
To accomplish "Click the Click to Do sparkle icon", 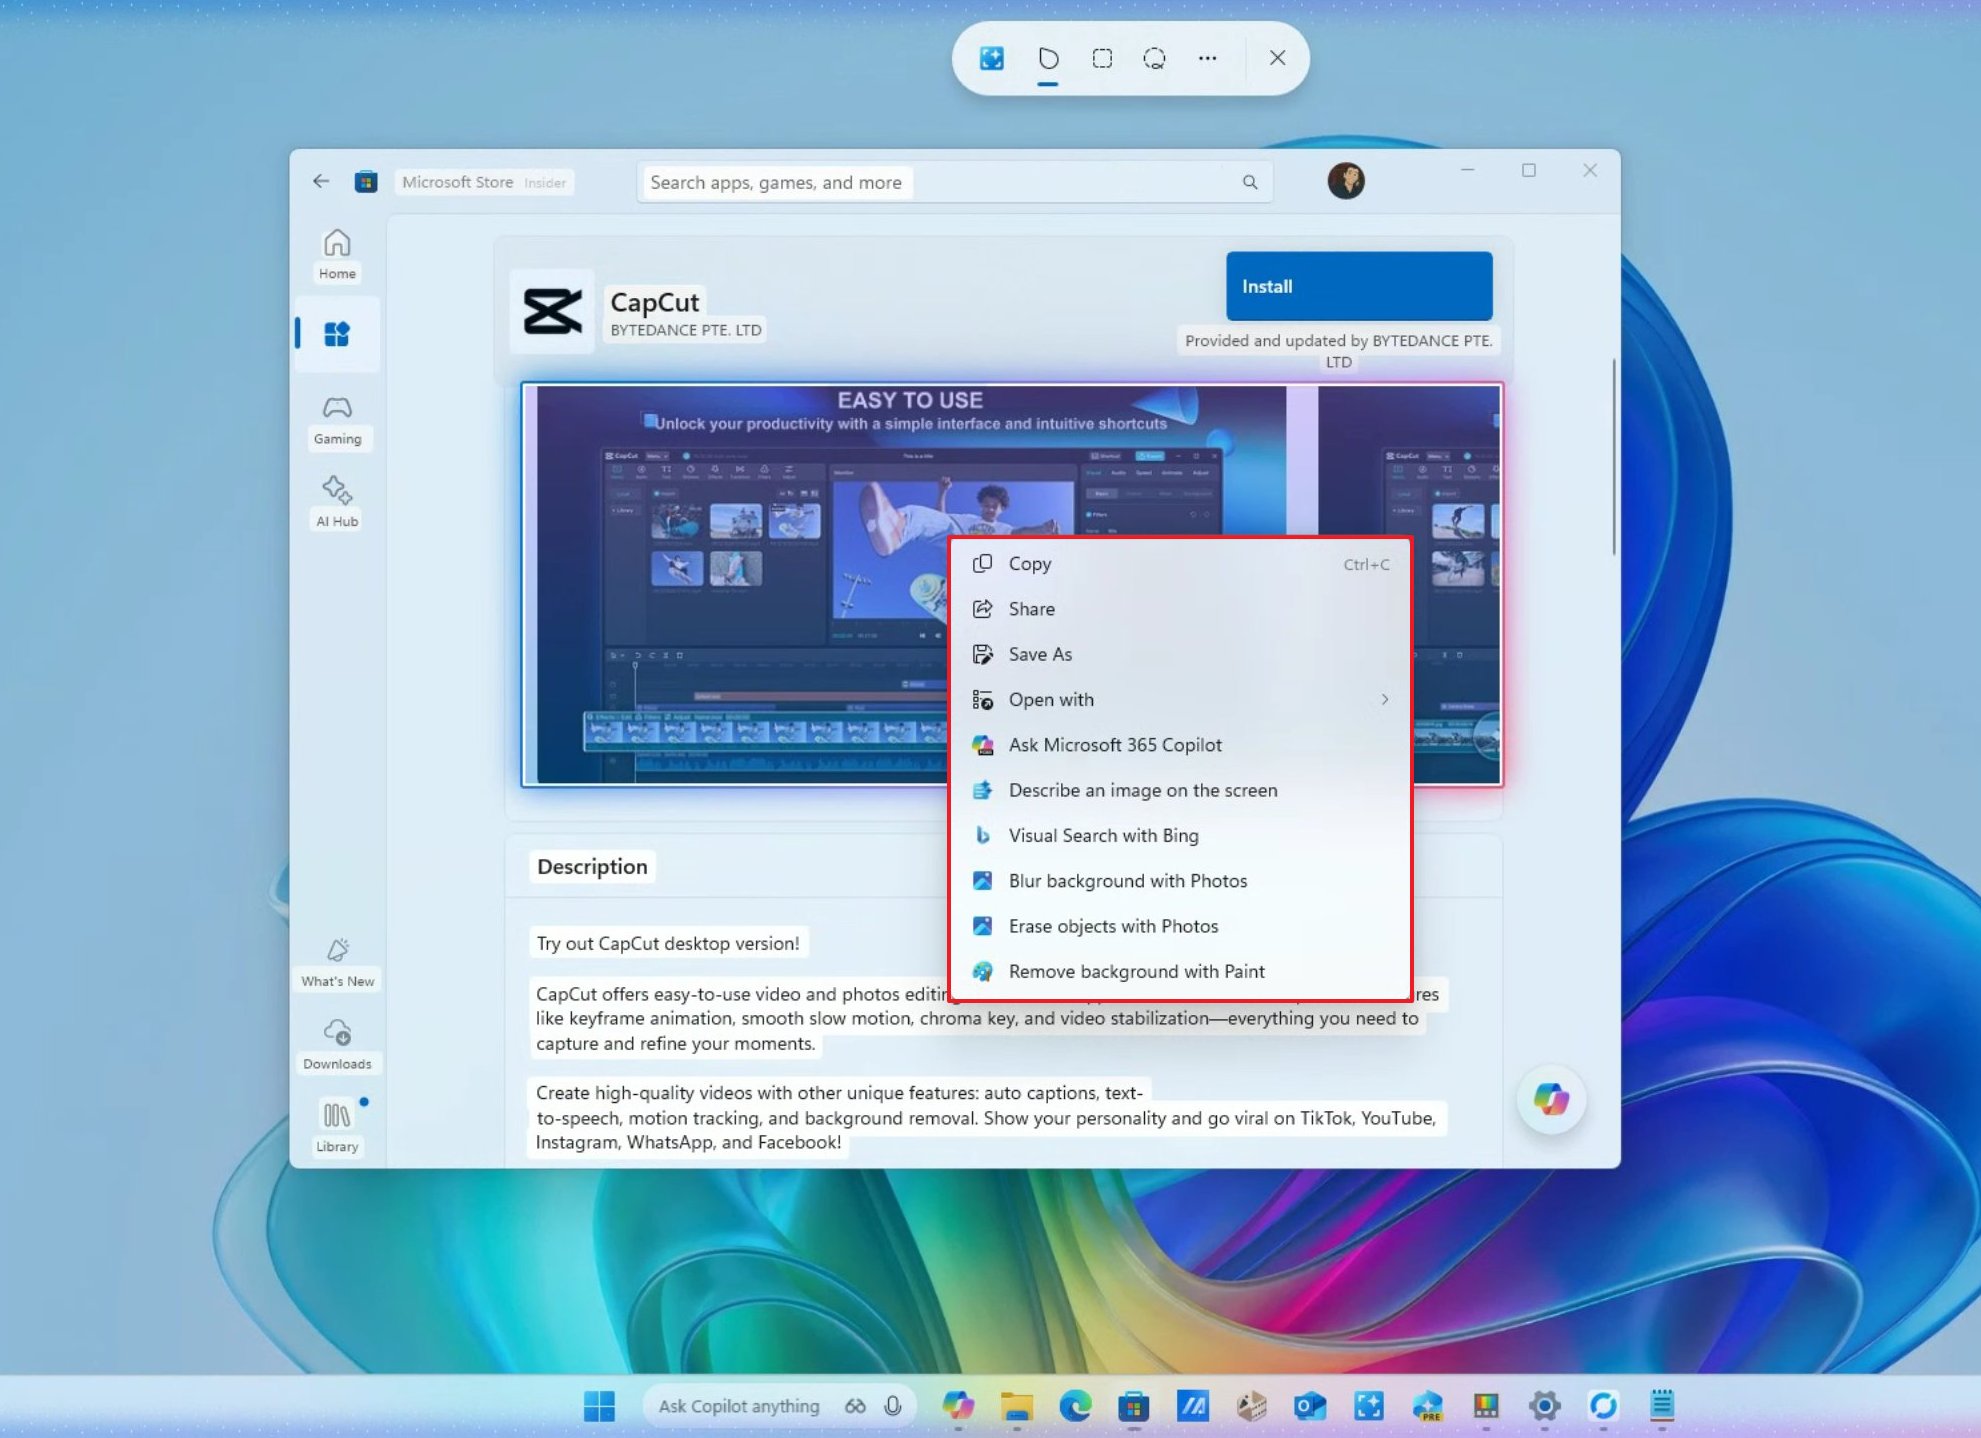I will point(991,58).
